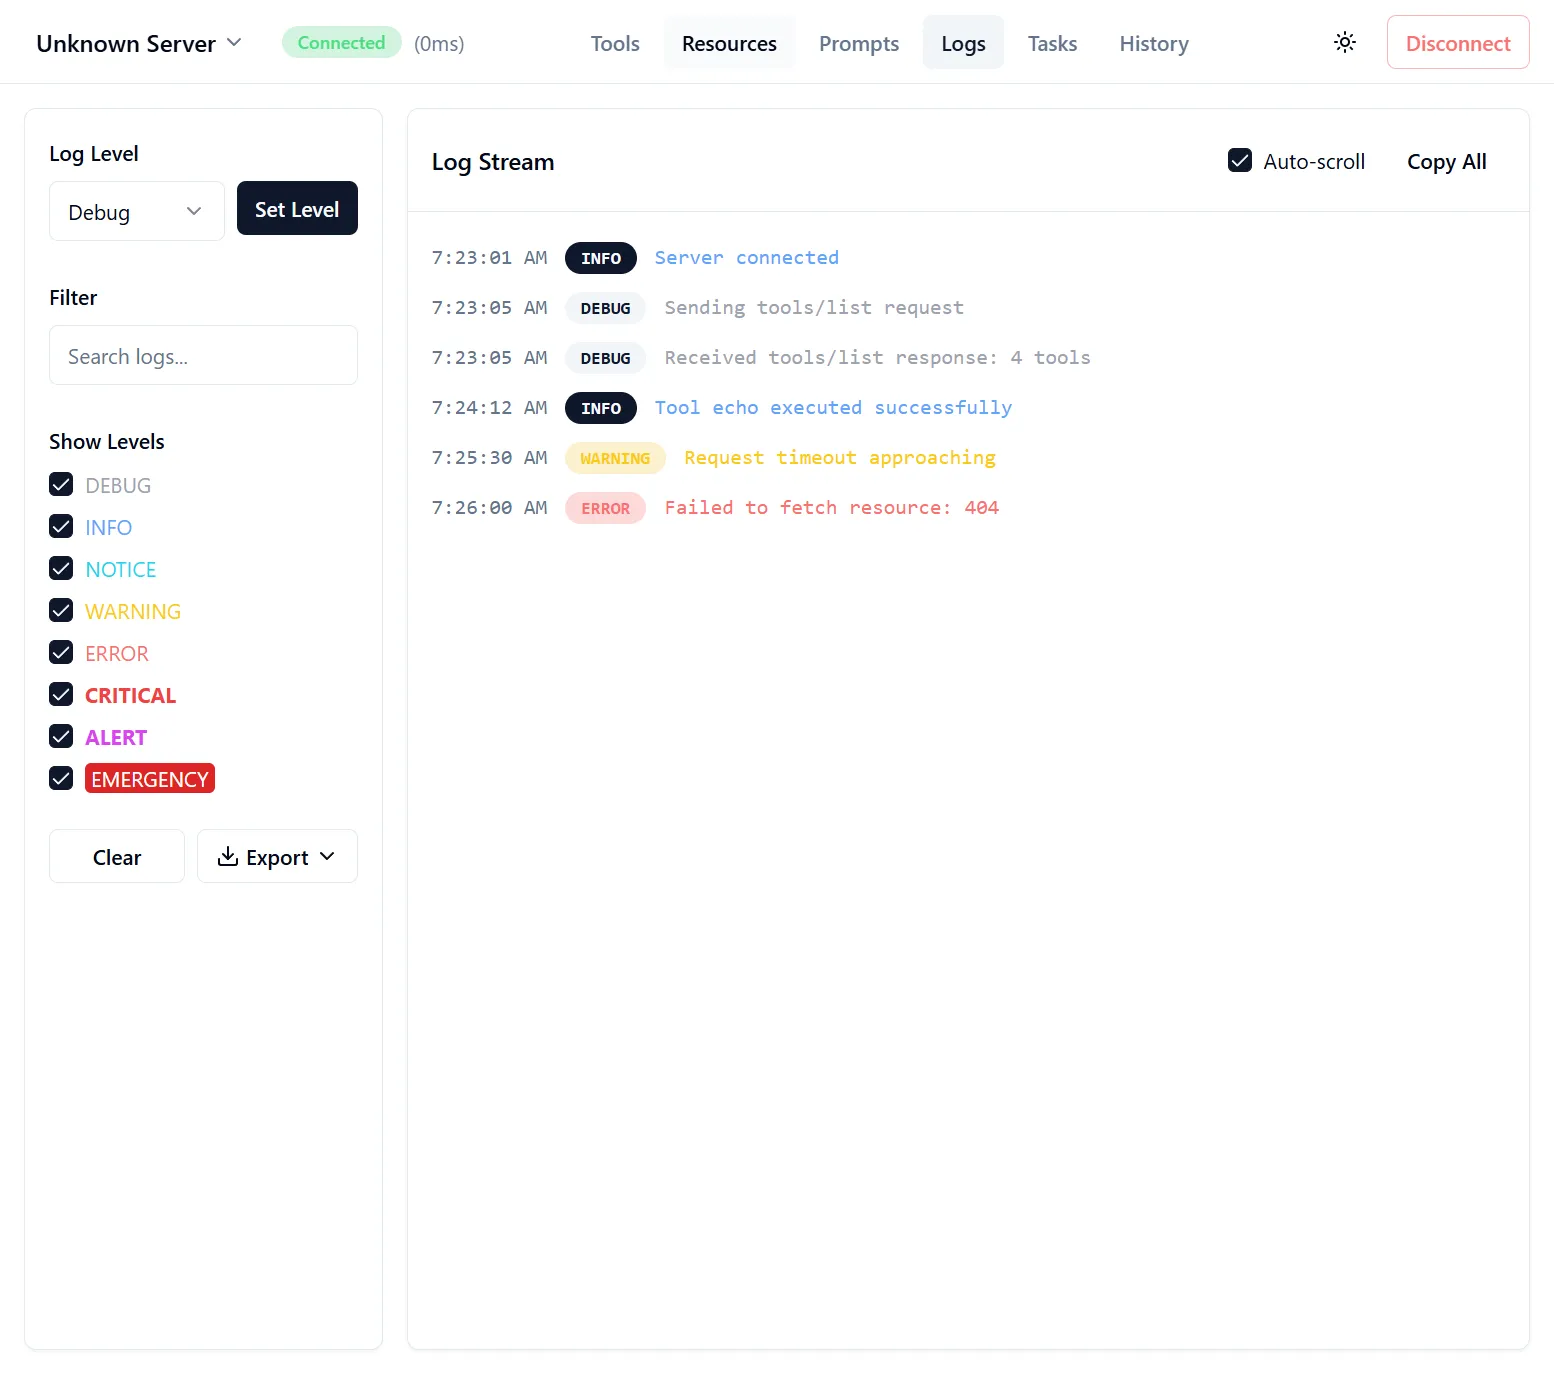Open the Export options dropdown
The image size is (1554, 1374).
coord(277,856)
